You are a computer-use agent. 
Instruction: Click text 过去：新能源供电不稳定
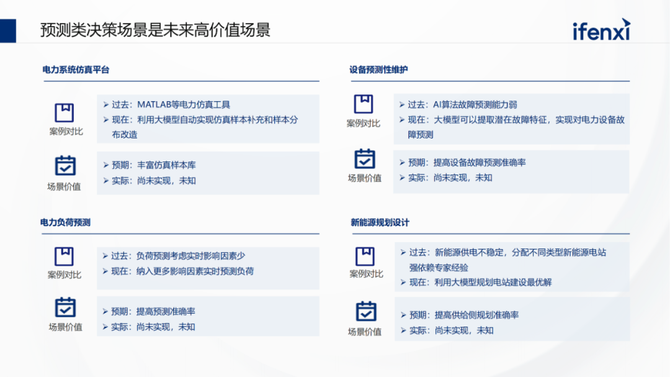456,253
